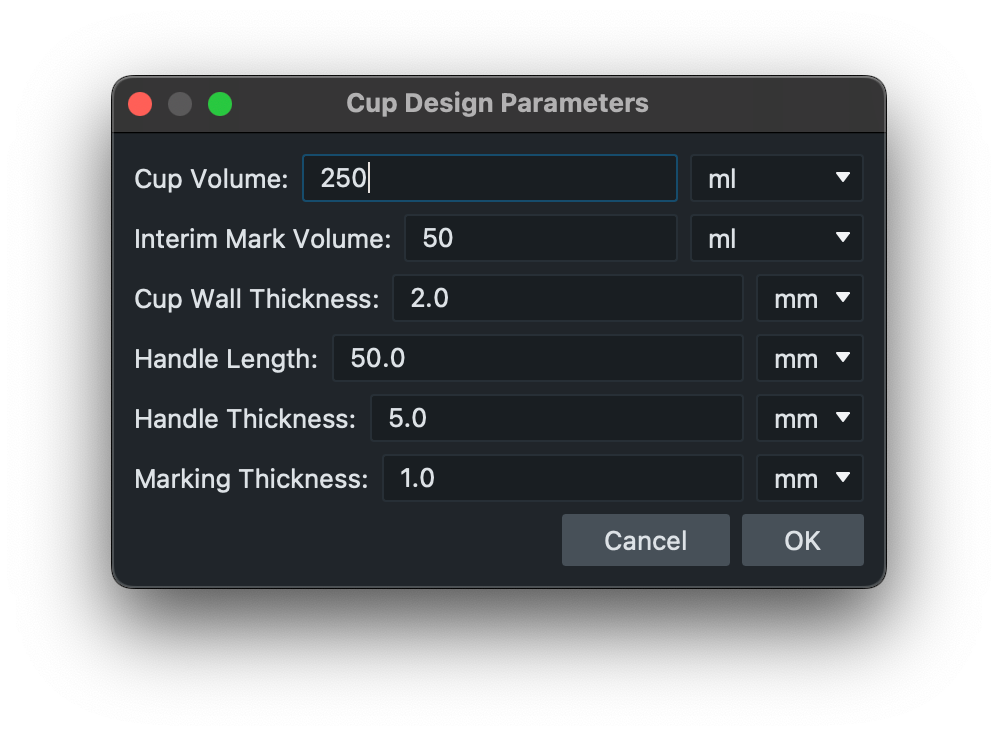Screen dimensions: 998x736
Task: Confirm parameters with the OK button
Action: (803, 540)
